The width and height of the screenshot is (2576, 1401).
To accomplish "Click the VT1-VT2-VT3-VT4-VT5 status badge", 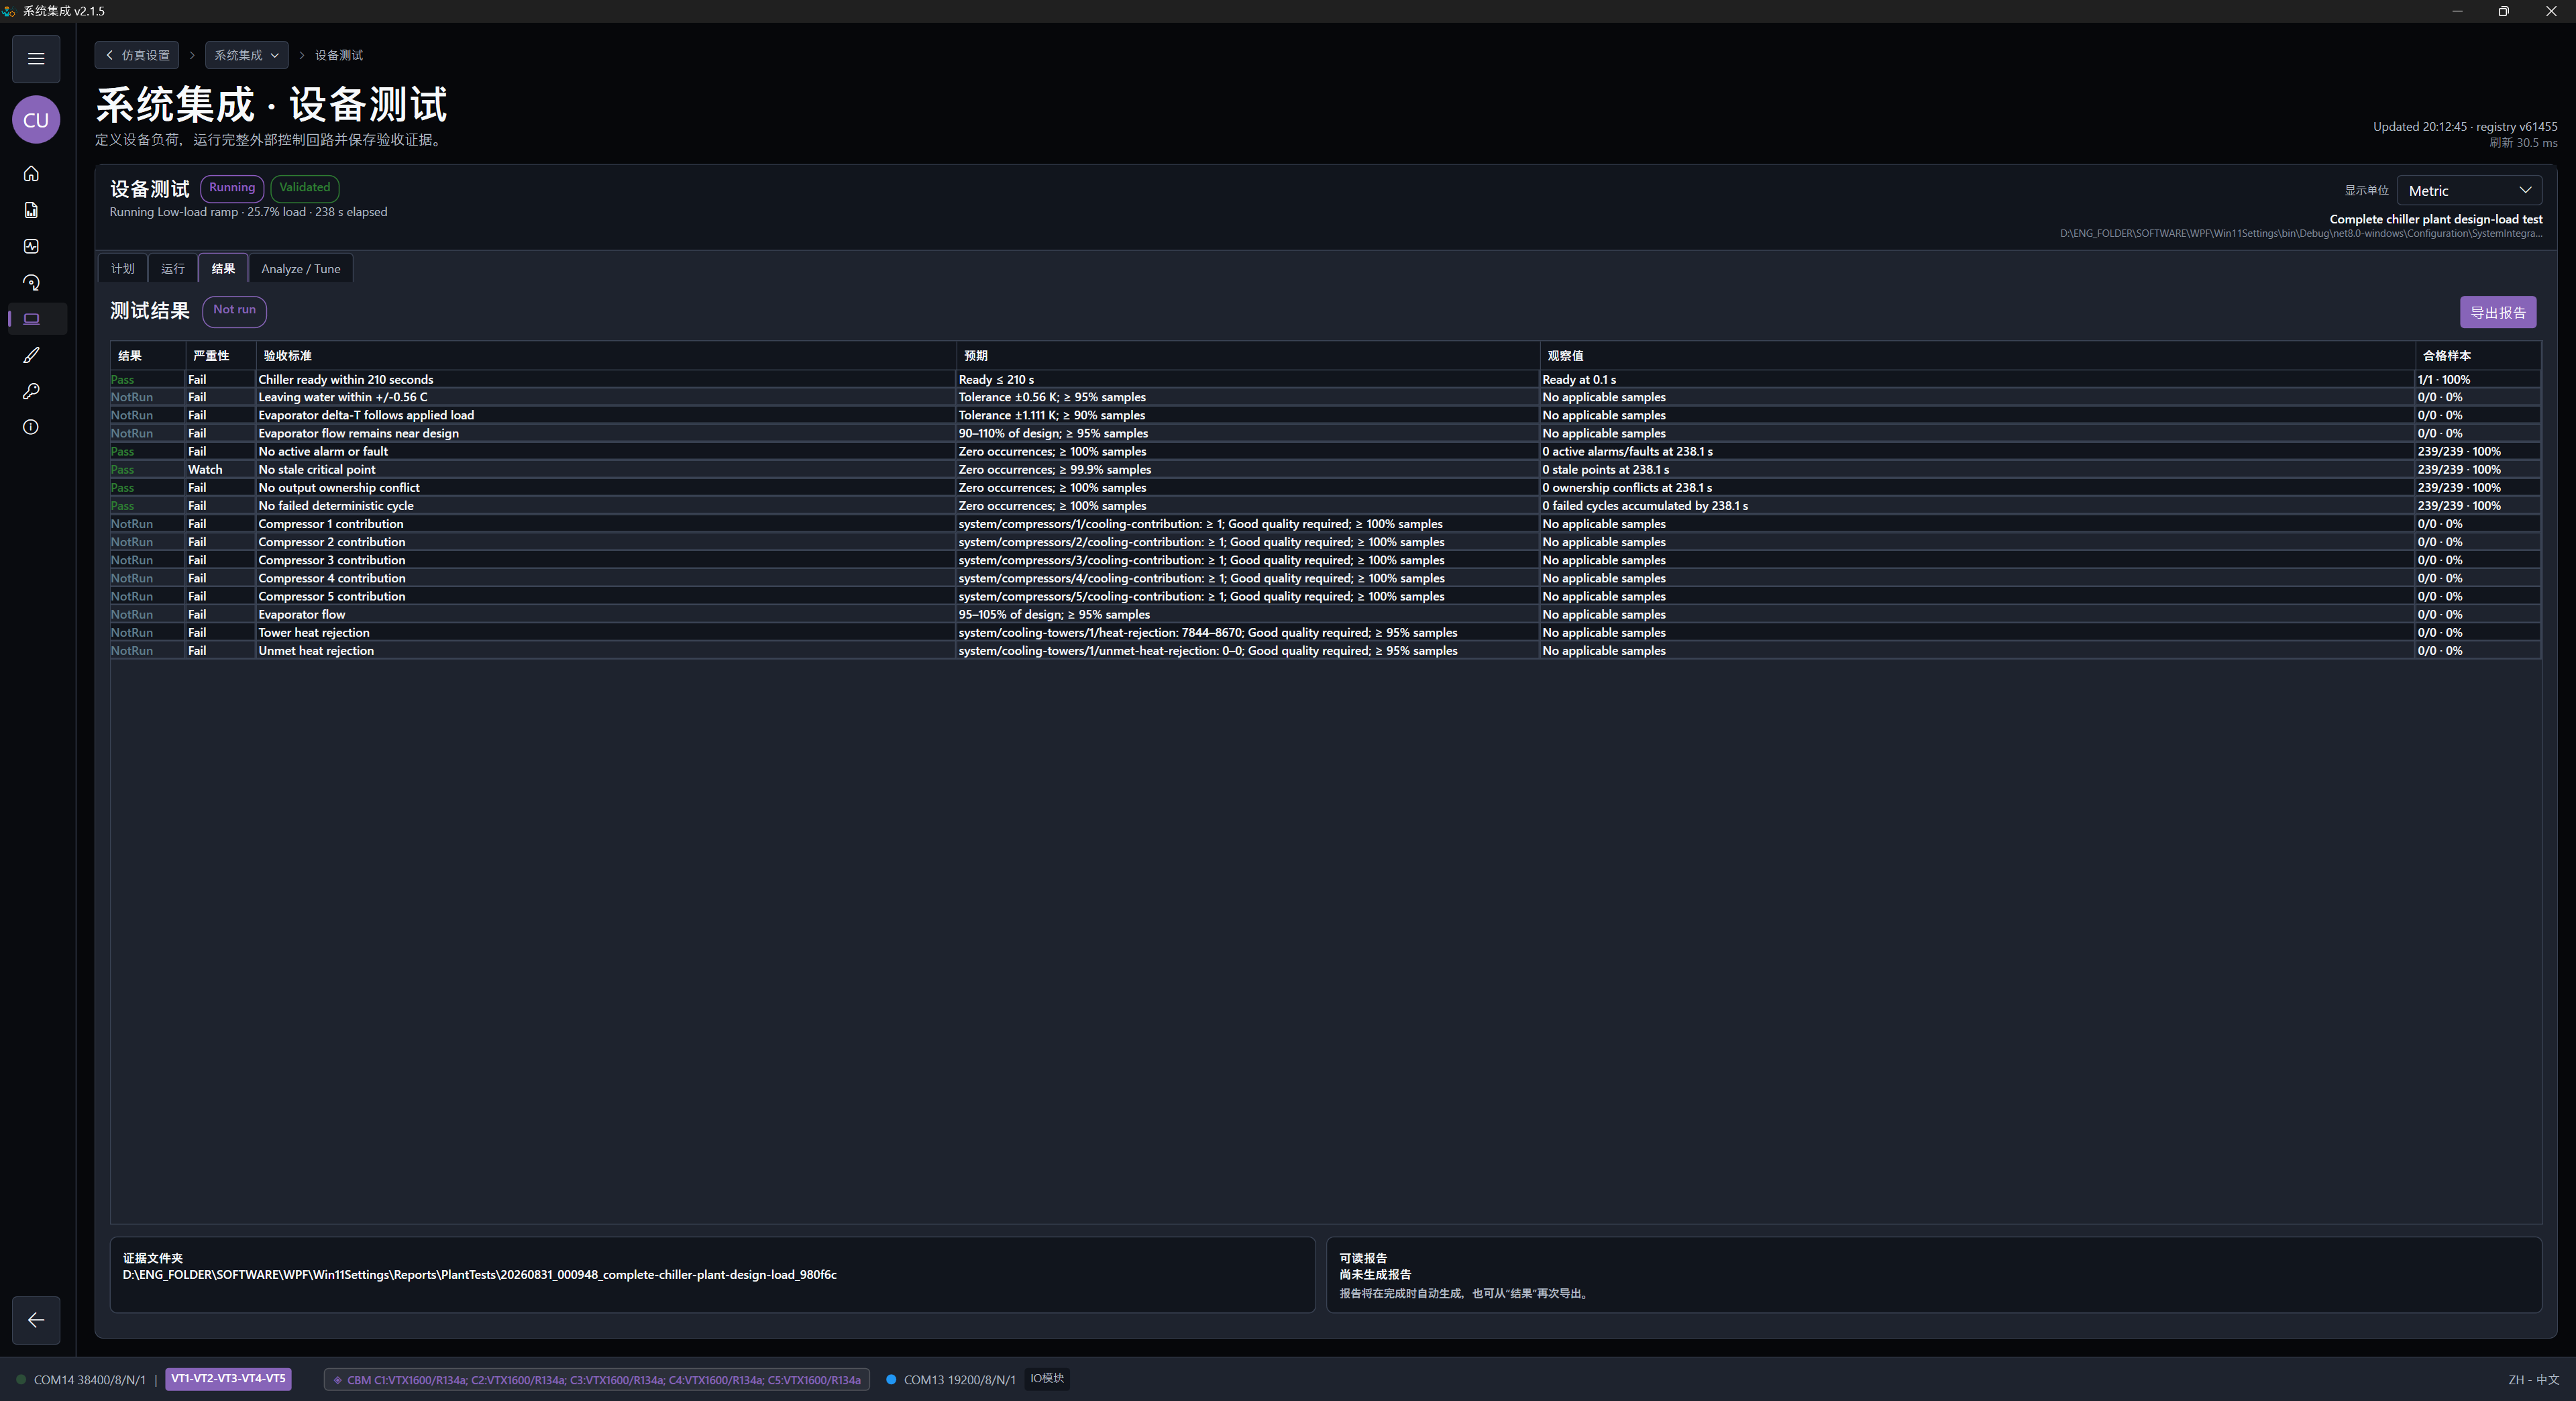I will [x=228, y=1379].
